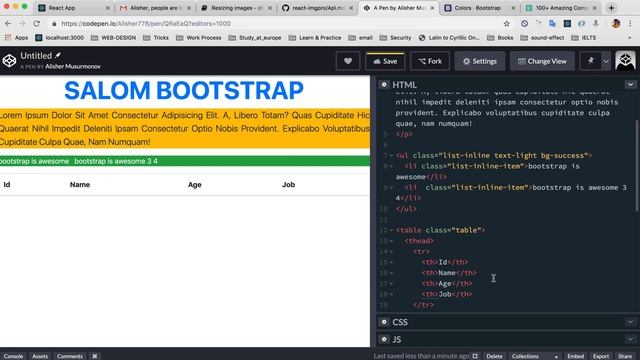The height and width of the screenshot is (360, 640).
Task: Bookmark this page with star icon
Action: pyautogui.click(x=507, y=24)
